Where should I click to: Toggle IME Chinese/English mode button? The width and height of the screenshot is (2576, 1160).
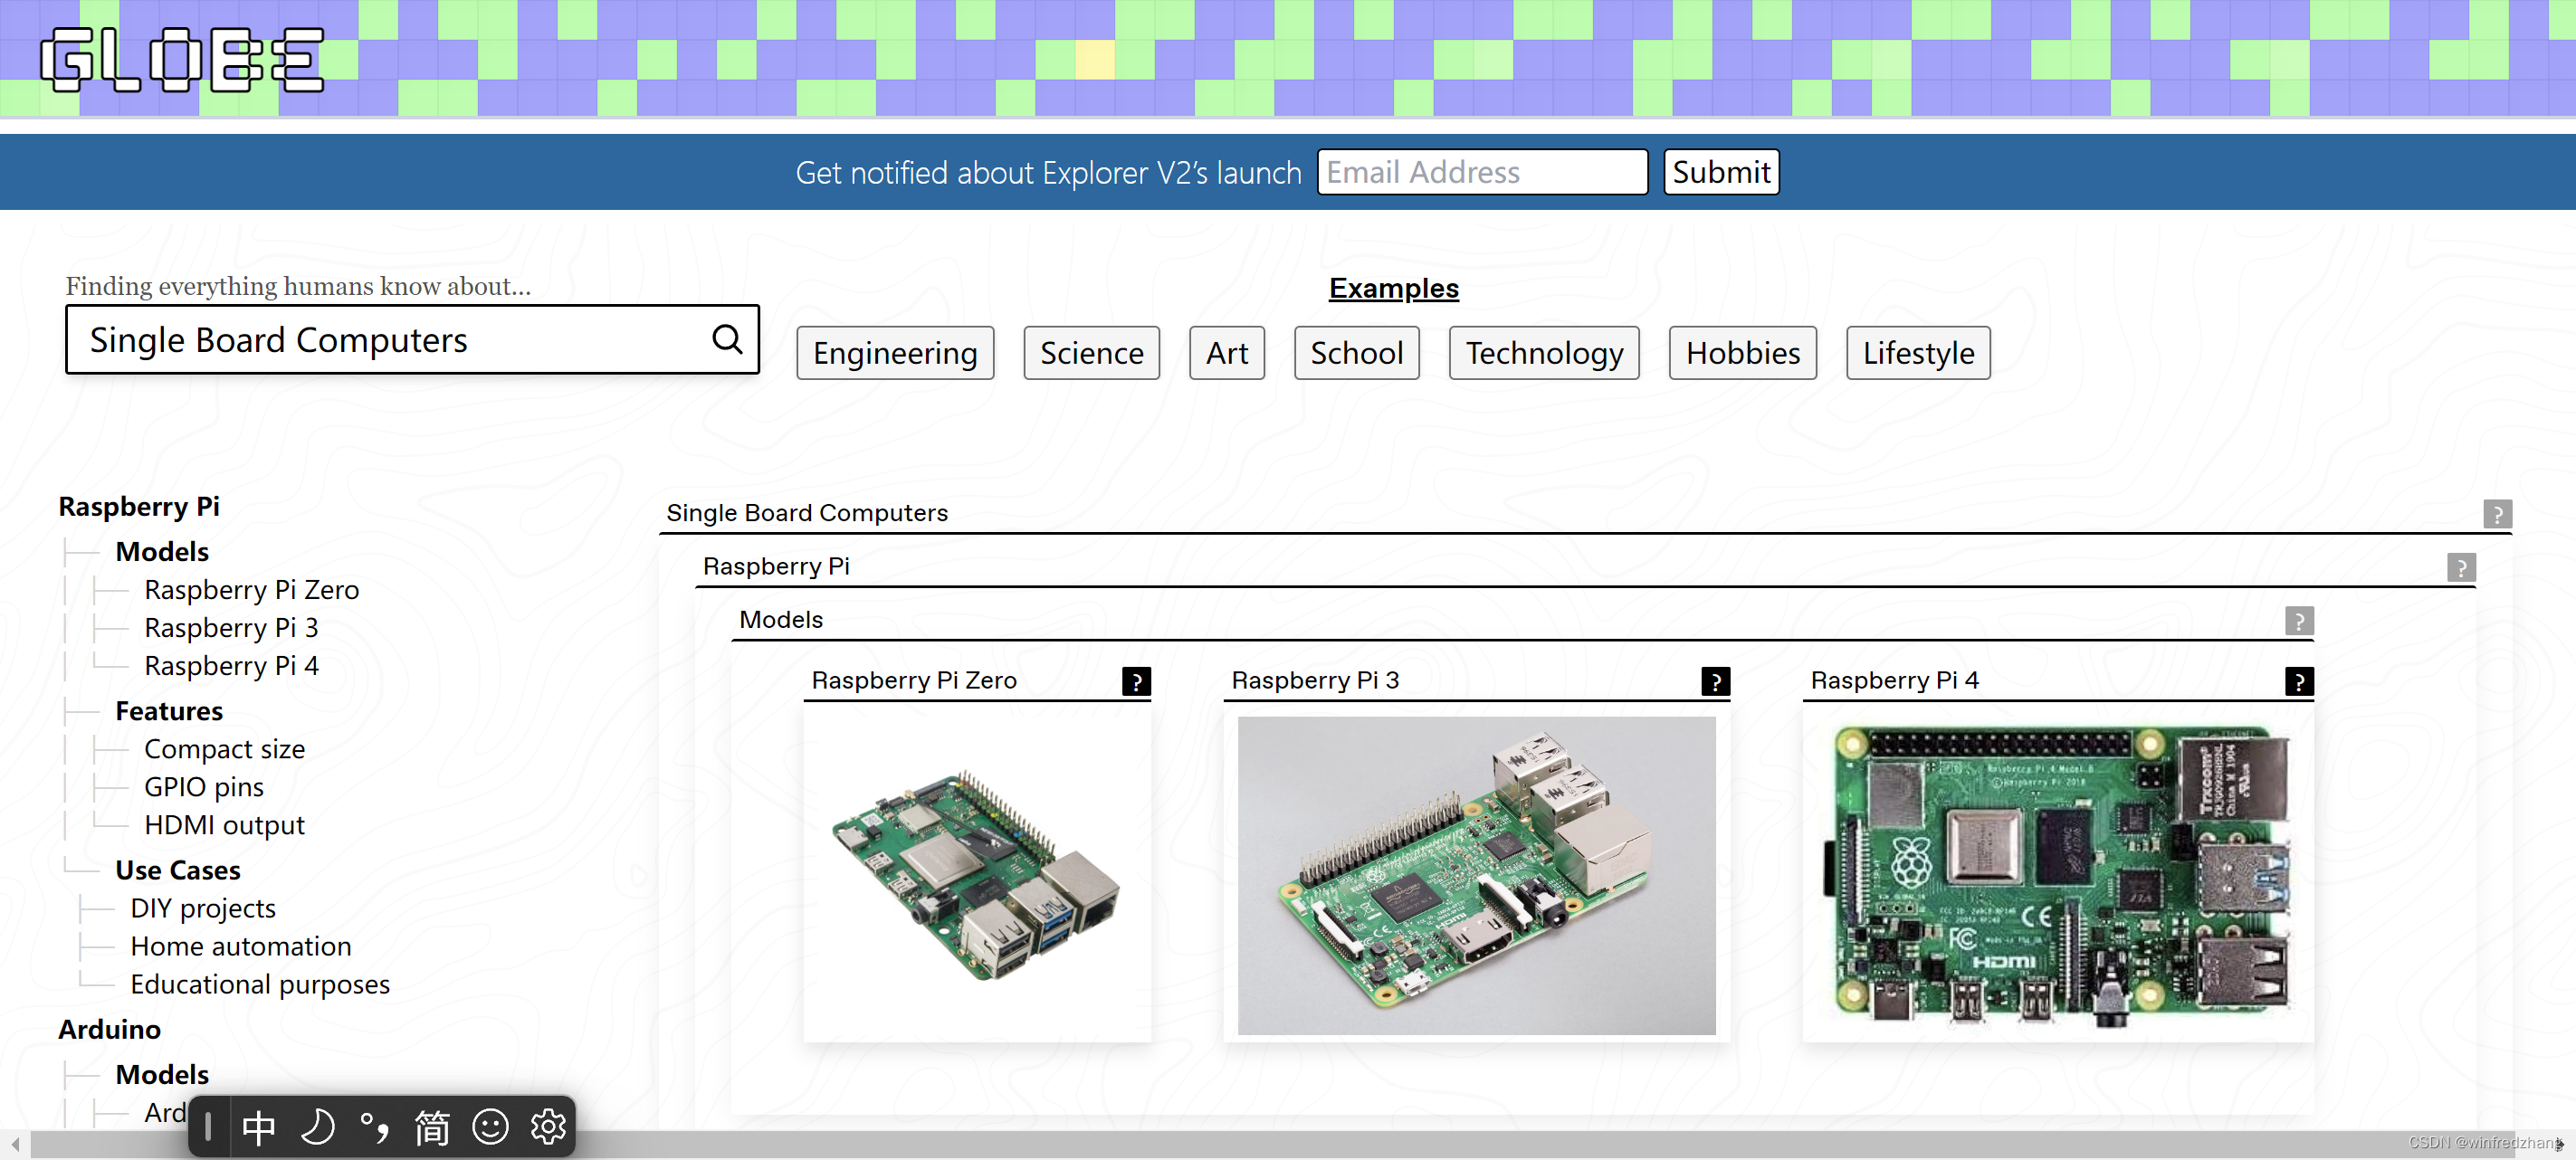(259, 1127)
